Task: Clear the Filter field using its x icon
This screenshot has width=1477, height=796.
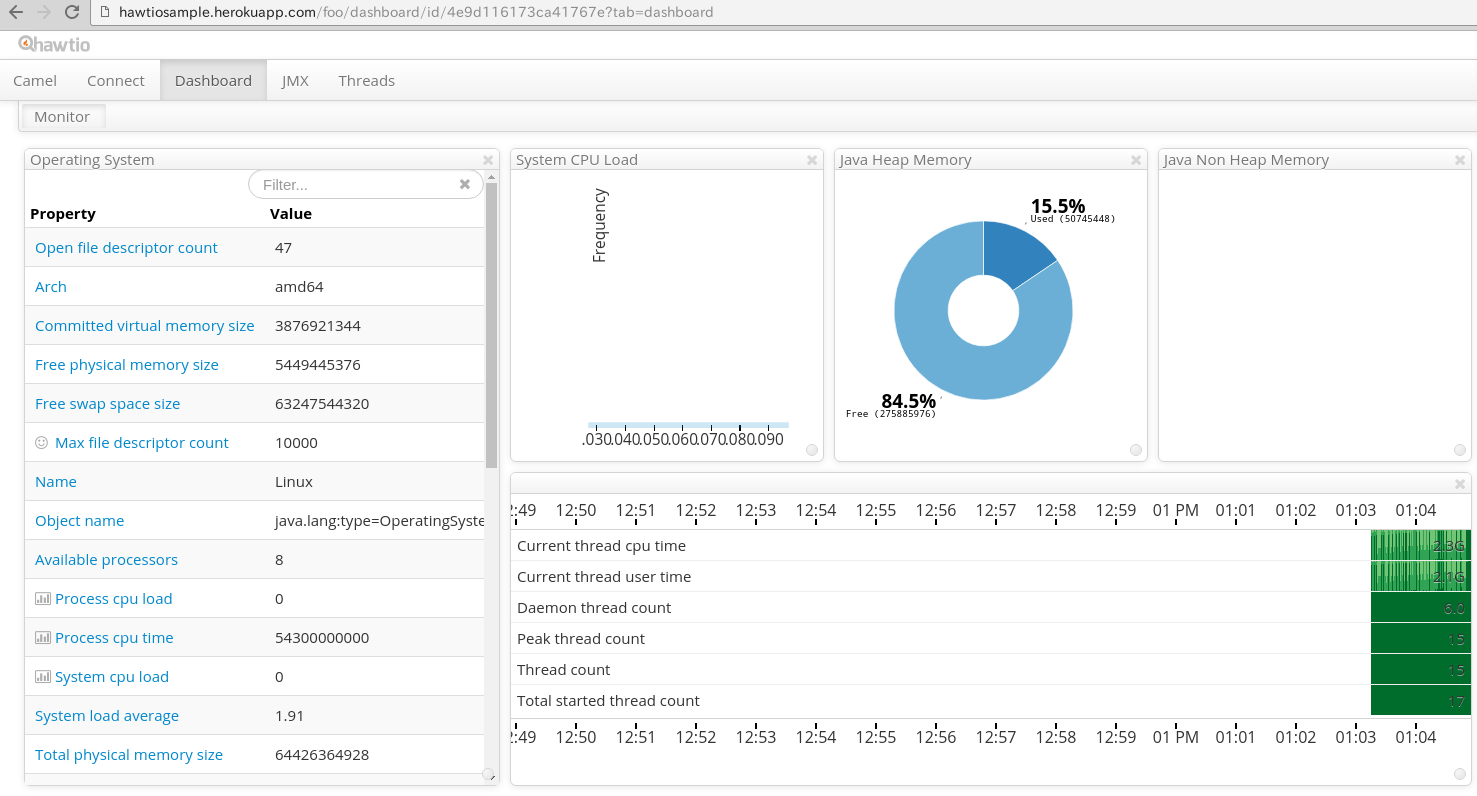Action: tap(464, 184)
